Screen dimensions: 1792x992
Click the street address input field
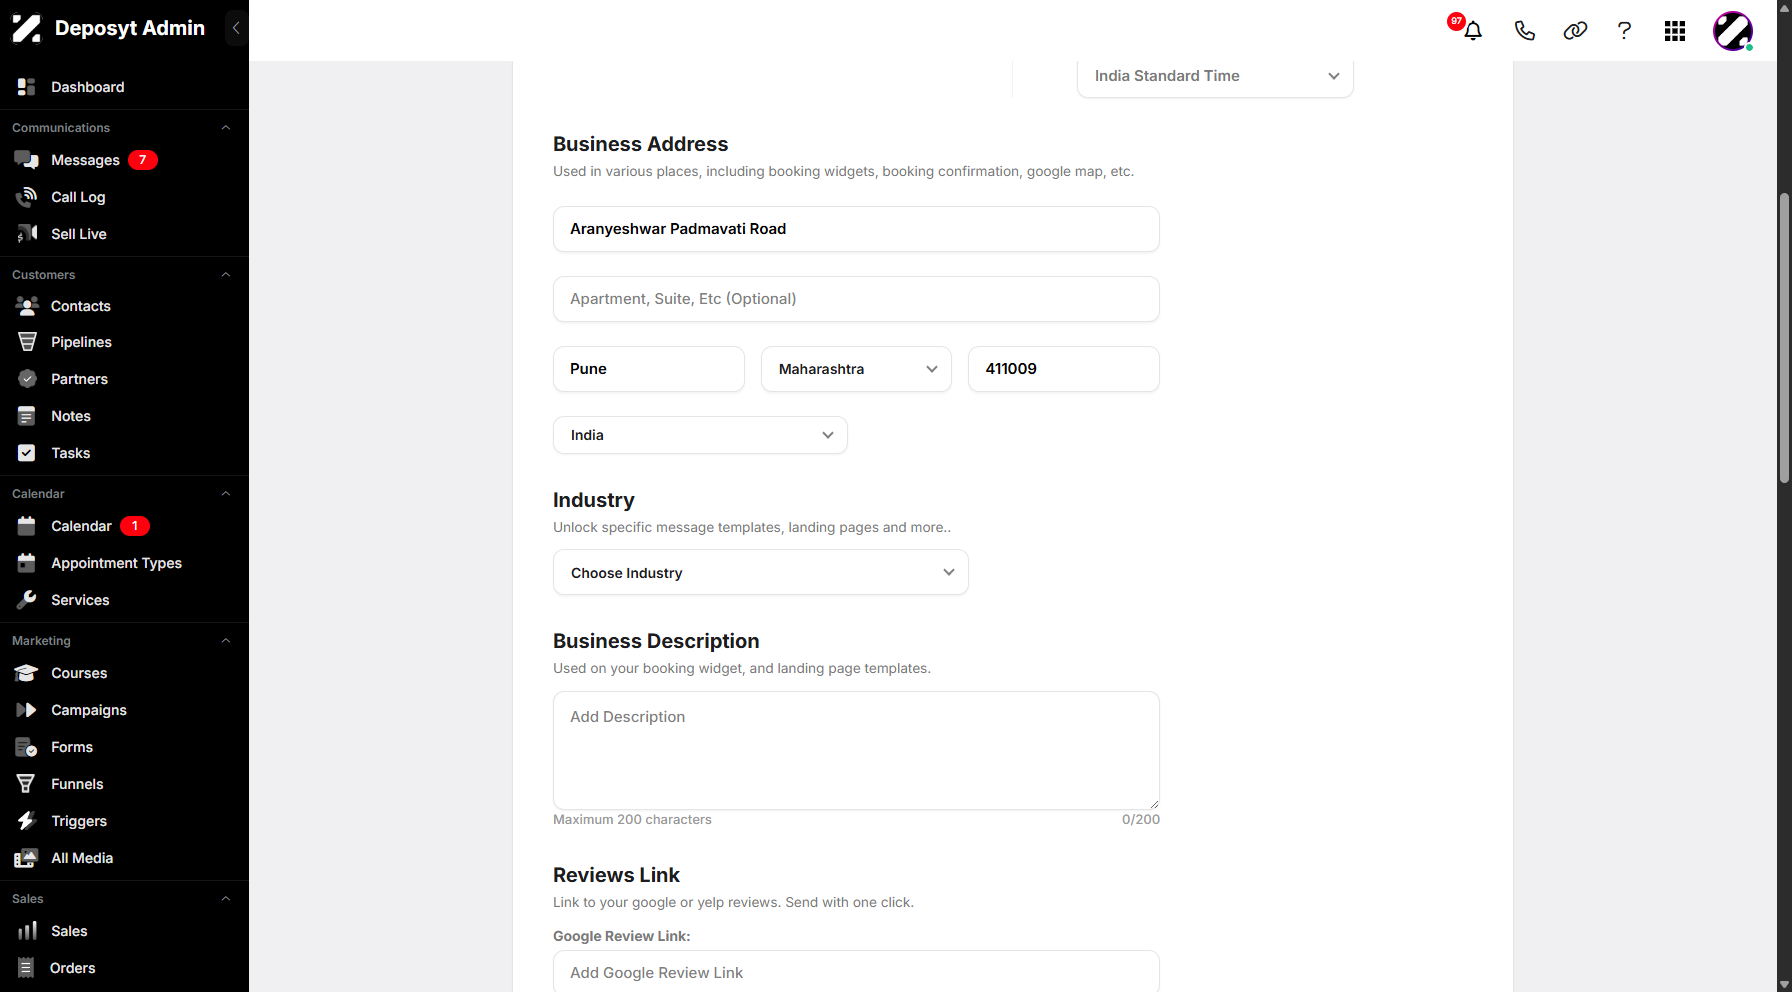(x=856, y=229)
